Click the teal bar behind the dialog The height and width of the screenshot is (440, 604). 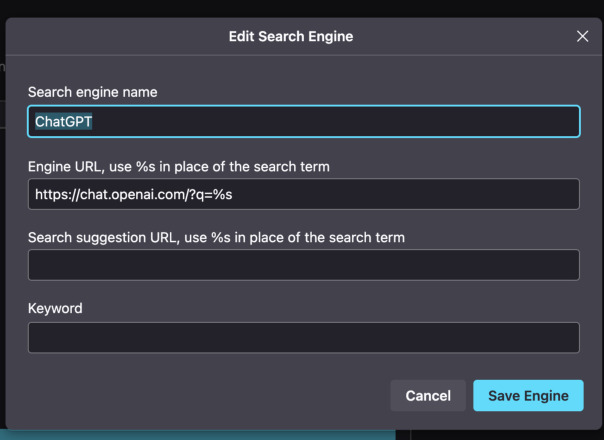(x=200, y=435)
